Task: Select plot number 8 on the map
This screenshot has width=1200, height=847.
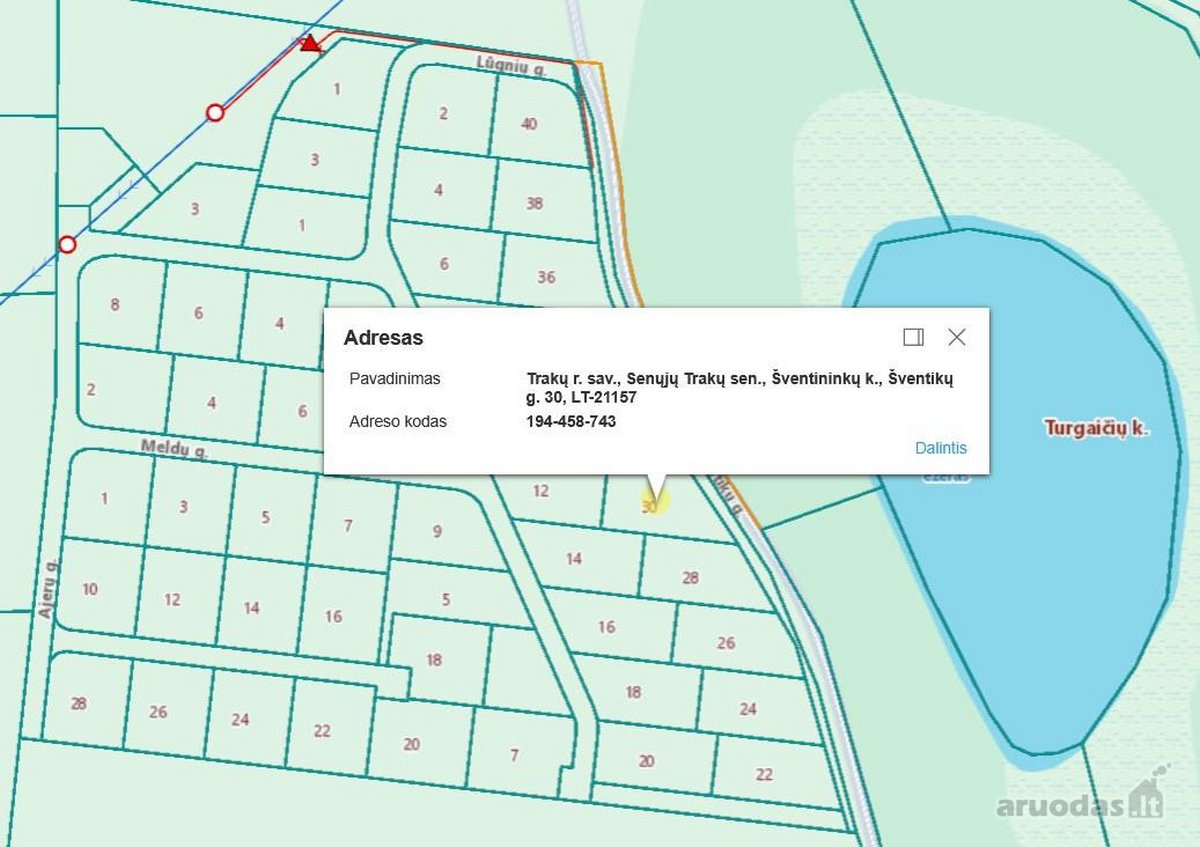Action: coord(115,304)
